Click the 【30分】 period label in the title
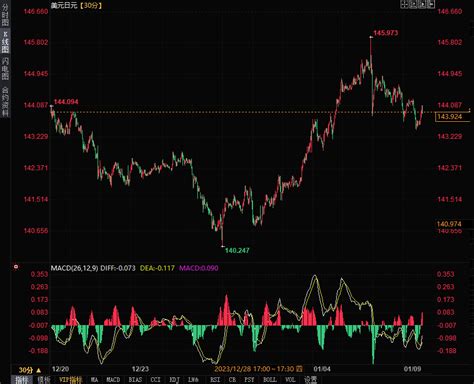Screen dimensions: 474x384 pos(91,5)
